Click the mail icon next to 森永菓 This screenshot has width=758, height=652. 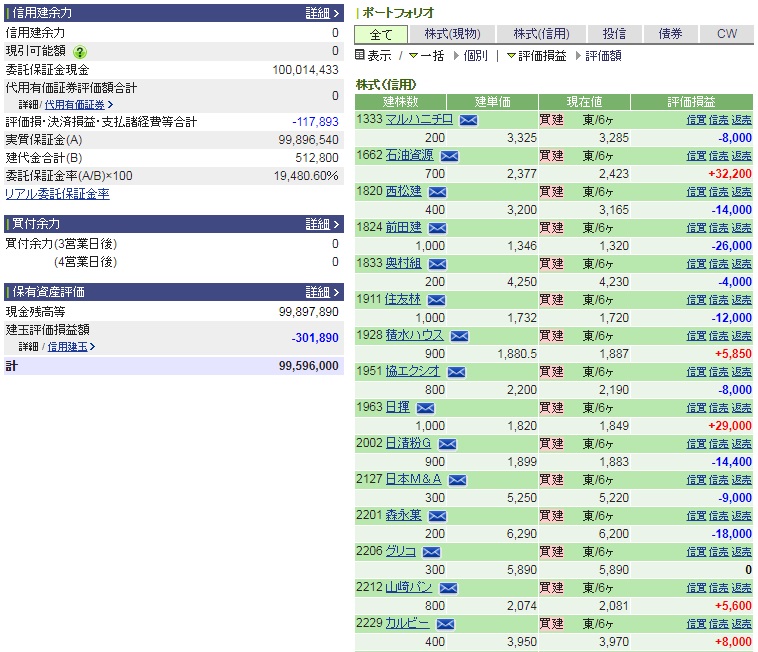pyautogui.click(x=437, y=516)
